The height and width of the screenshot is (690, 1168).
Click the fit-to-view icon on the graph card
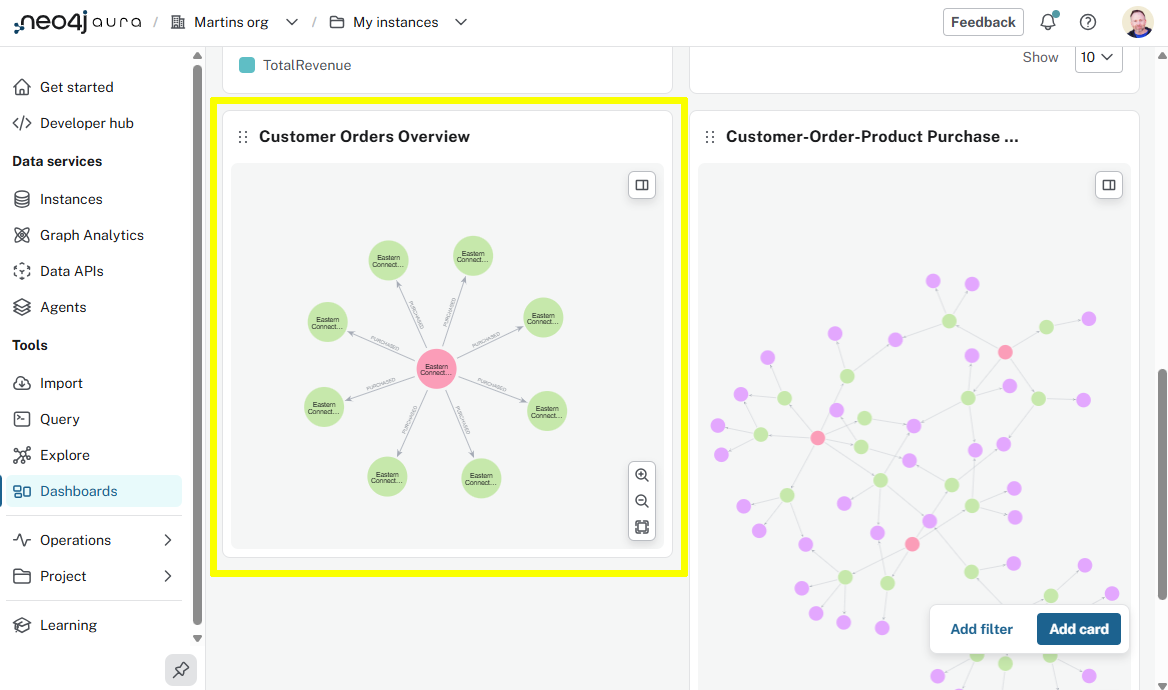pos(641,527)
